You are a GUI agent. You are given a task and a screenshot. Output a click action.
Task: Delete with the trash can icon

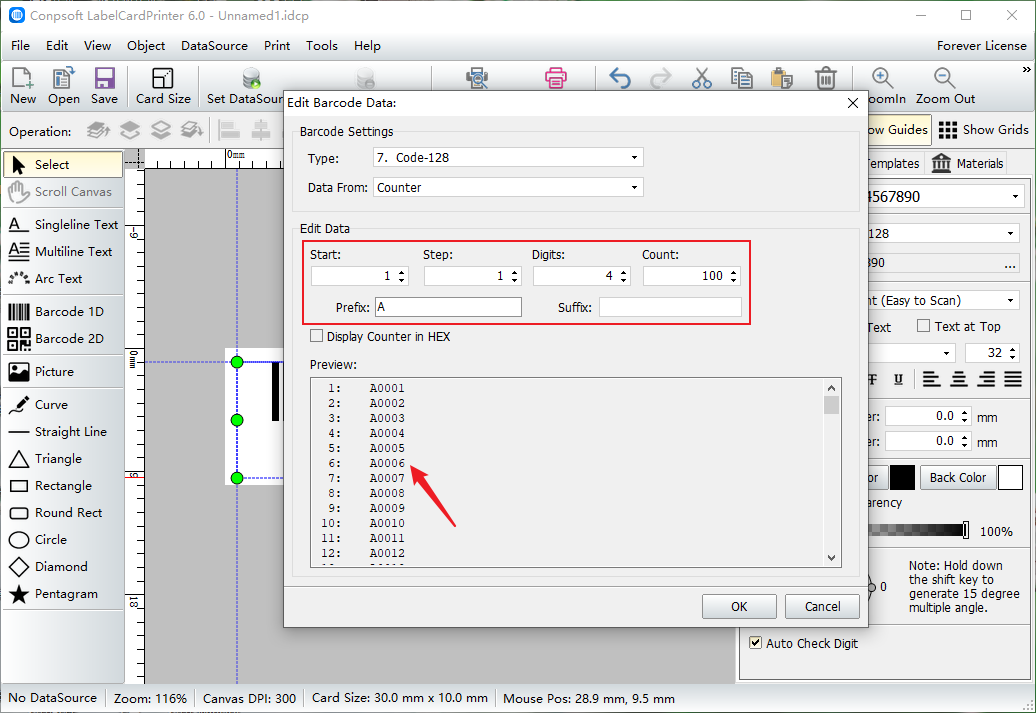click(825, 78)
